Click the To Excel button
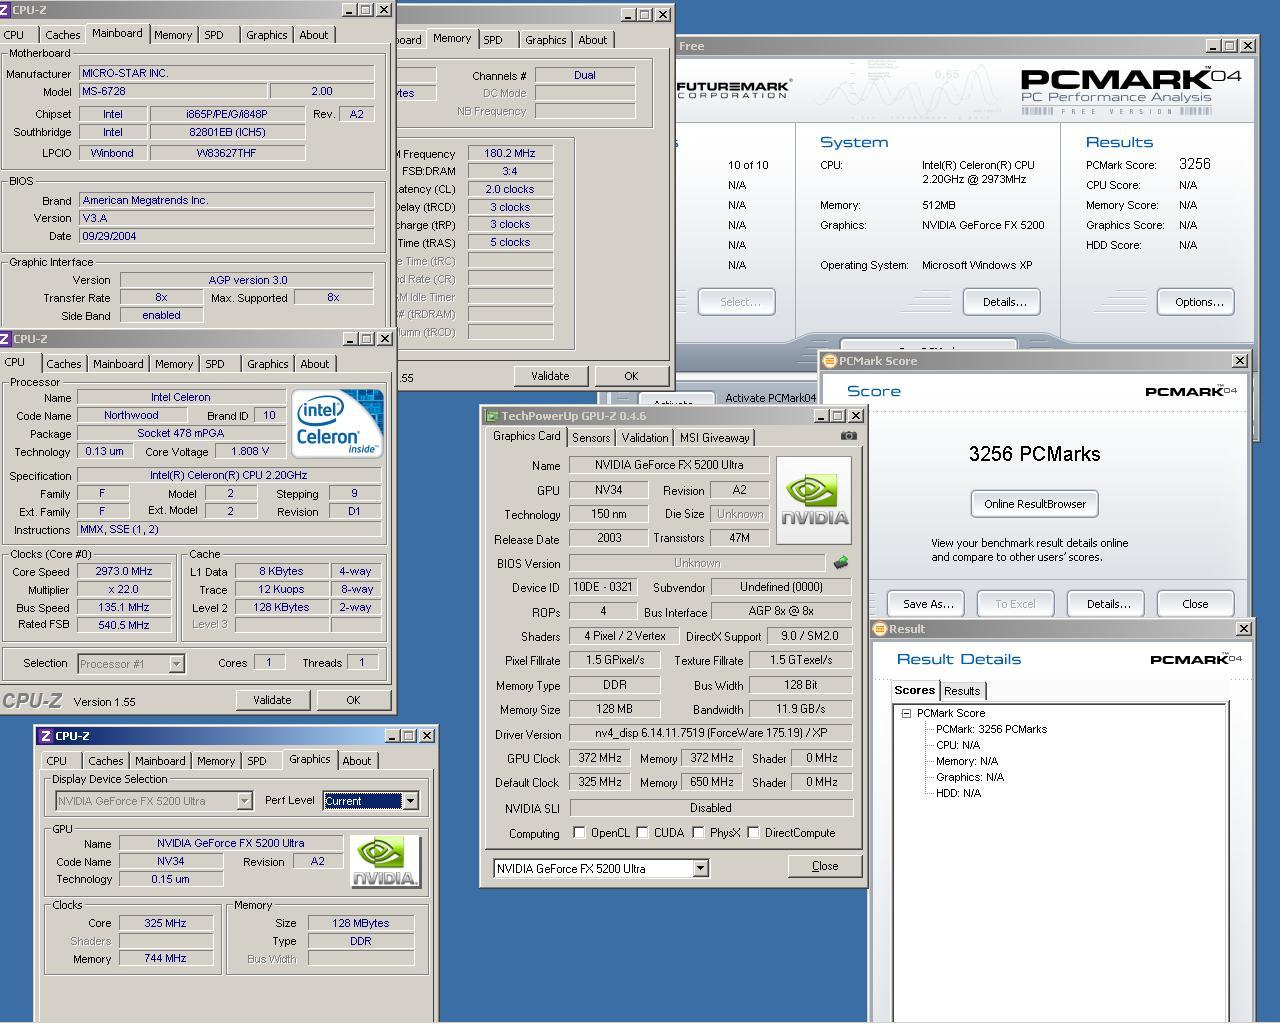Viewport: 1280px width, 1024px height. click(x=1015, y=604)
